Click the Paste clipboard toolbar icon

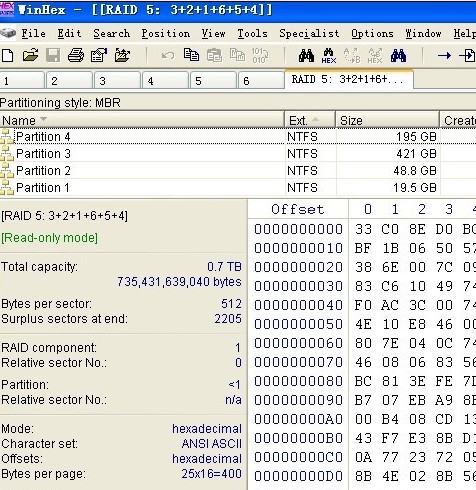(x=214, y=55)
